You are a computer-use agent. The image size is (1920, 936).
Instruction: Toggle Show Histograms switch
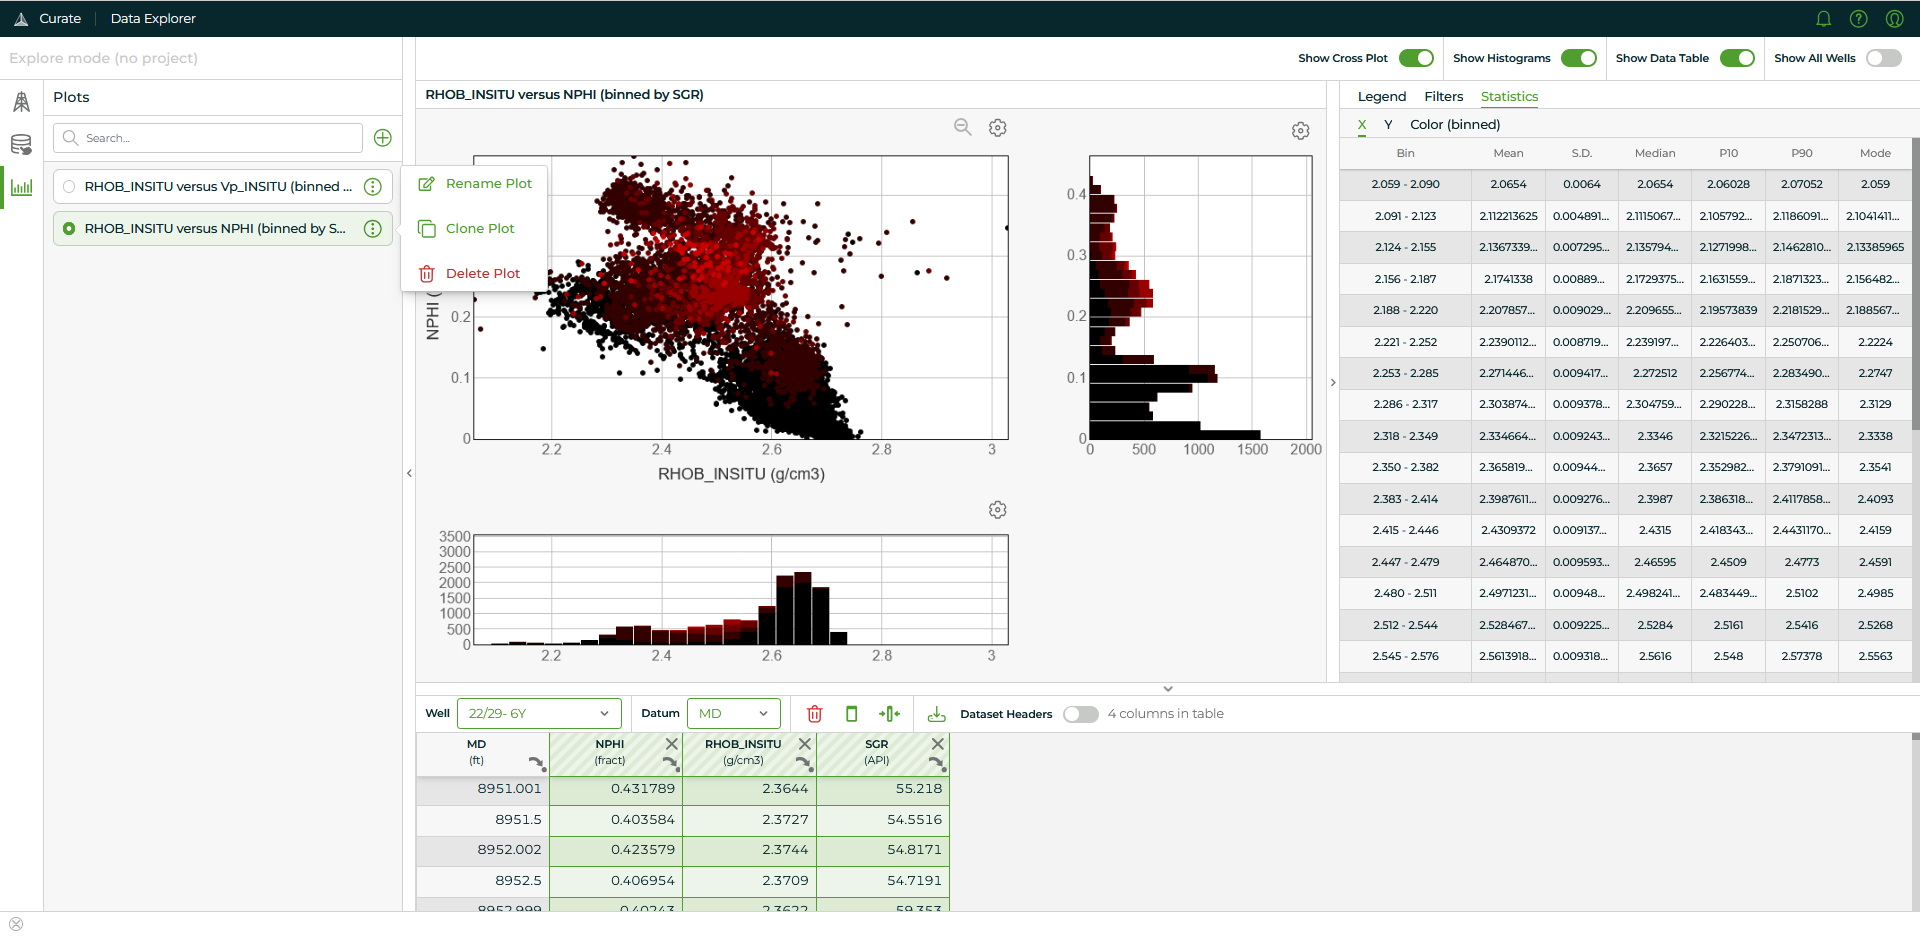[1579, 58]
